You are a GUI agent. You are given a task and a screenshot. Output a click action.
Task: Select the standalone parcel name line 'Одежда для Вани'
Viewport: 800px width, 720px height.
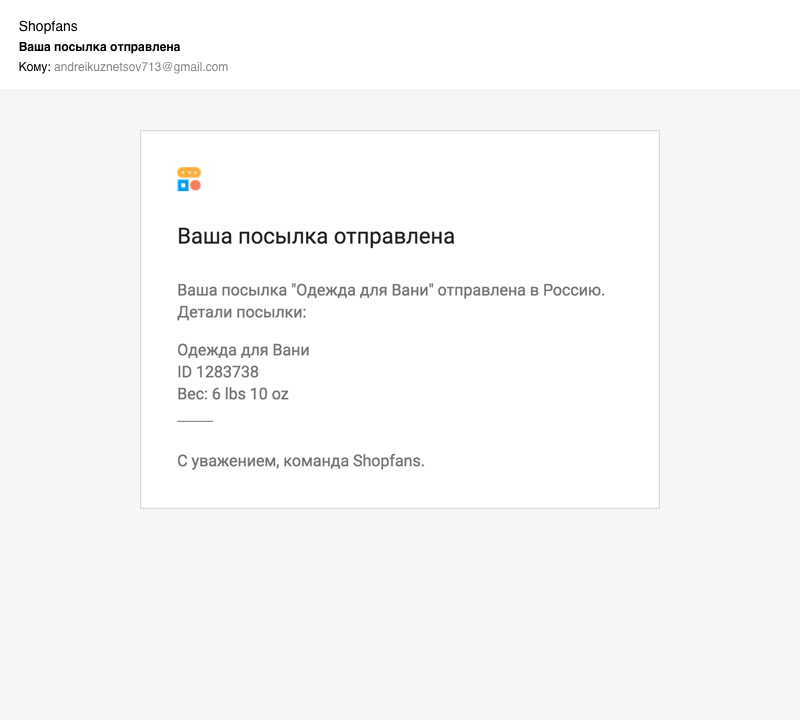[243, 350]
